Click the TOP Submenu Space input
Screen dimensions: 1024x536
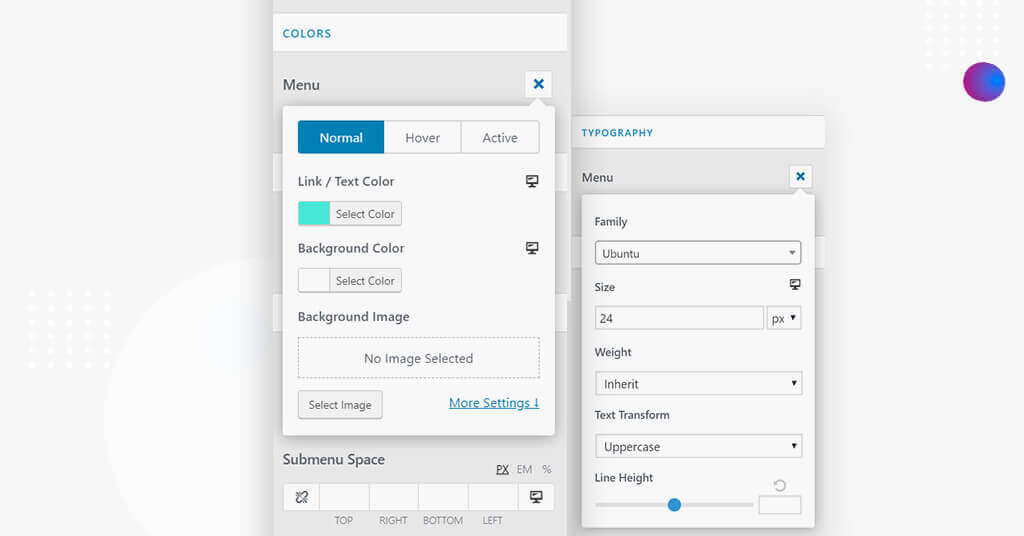pyautogui.click(x=344, y=497)
